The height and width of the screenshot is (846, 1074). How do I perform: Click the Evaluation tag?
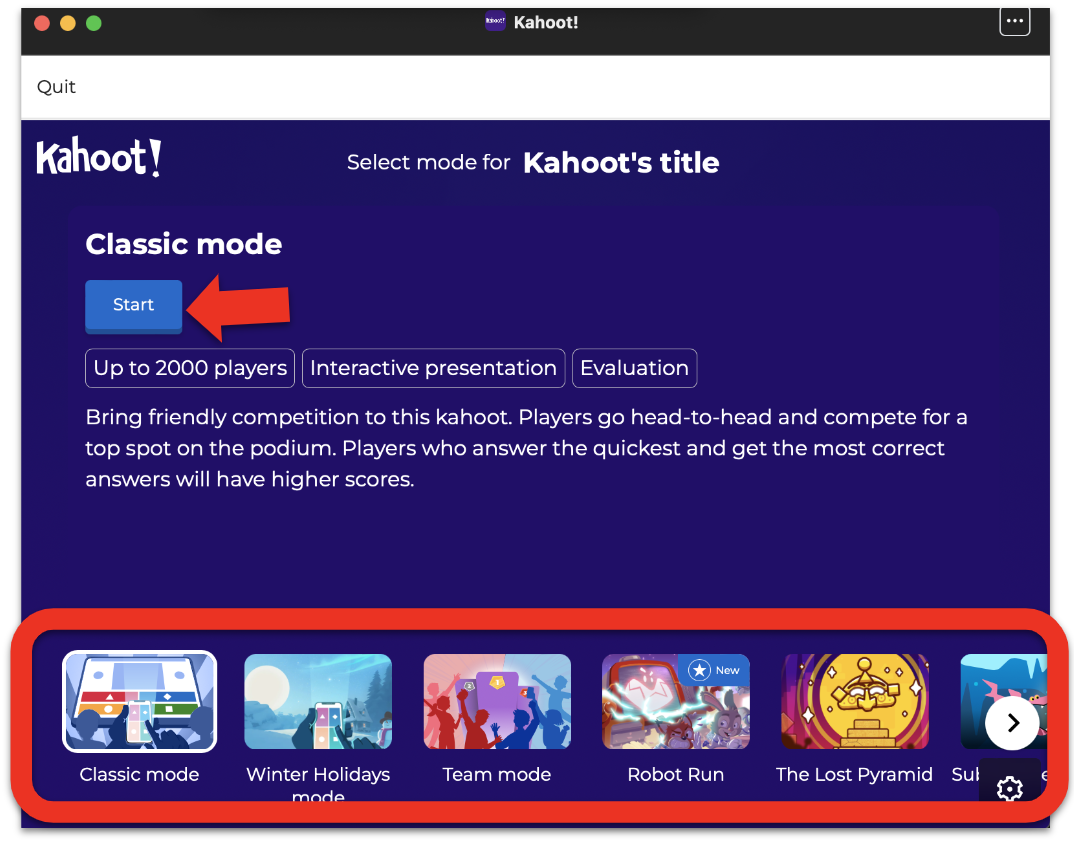634,369
